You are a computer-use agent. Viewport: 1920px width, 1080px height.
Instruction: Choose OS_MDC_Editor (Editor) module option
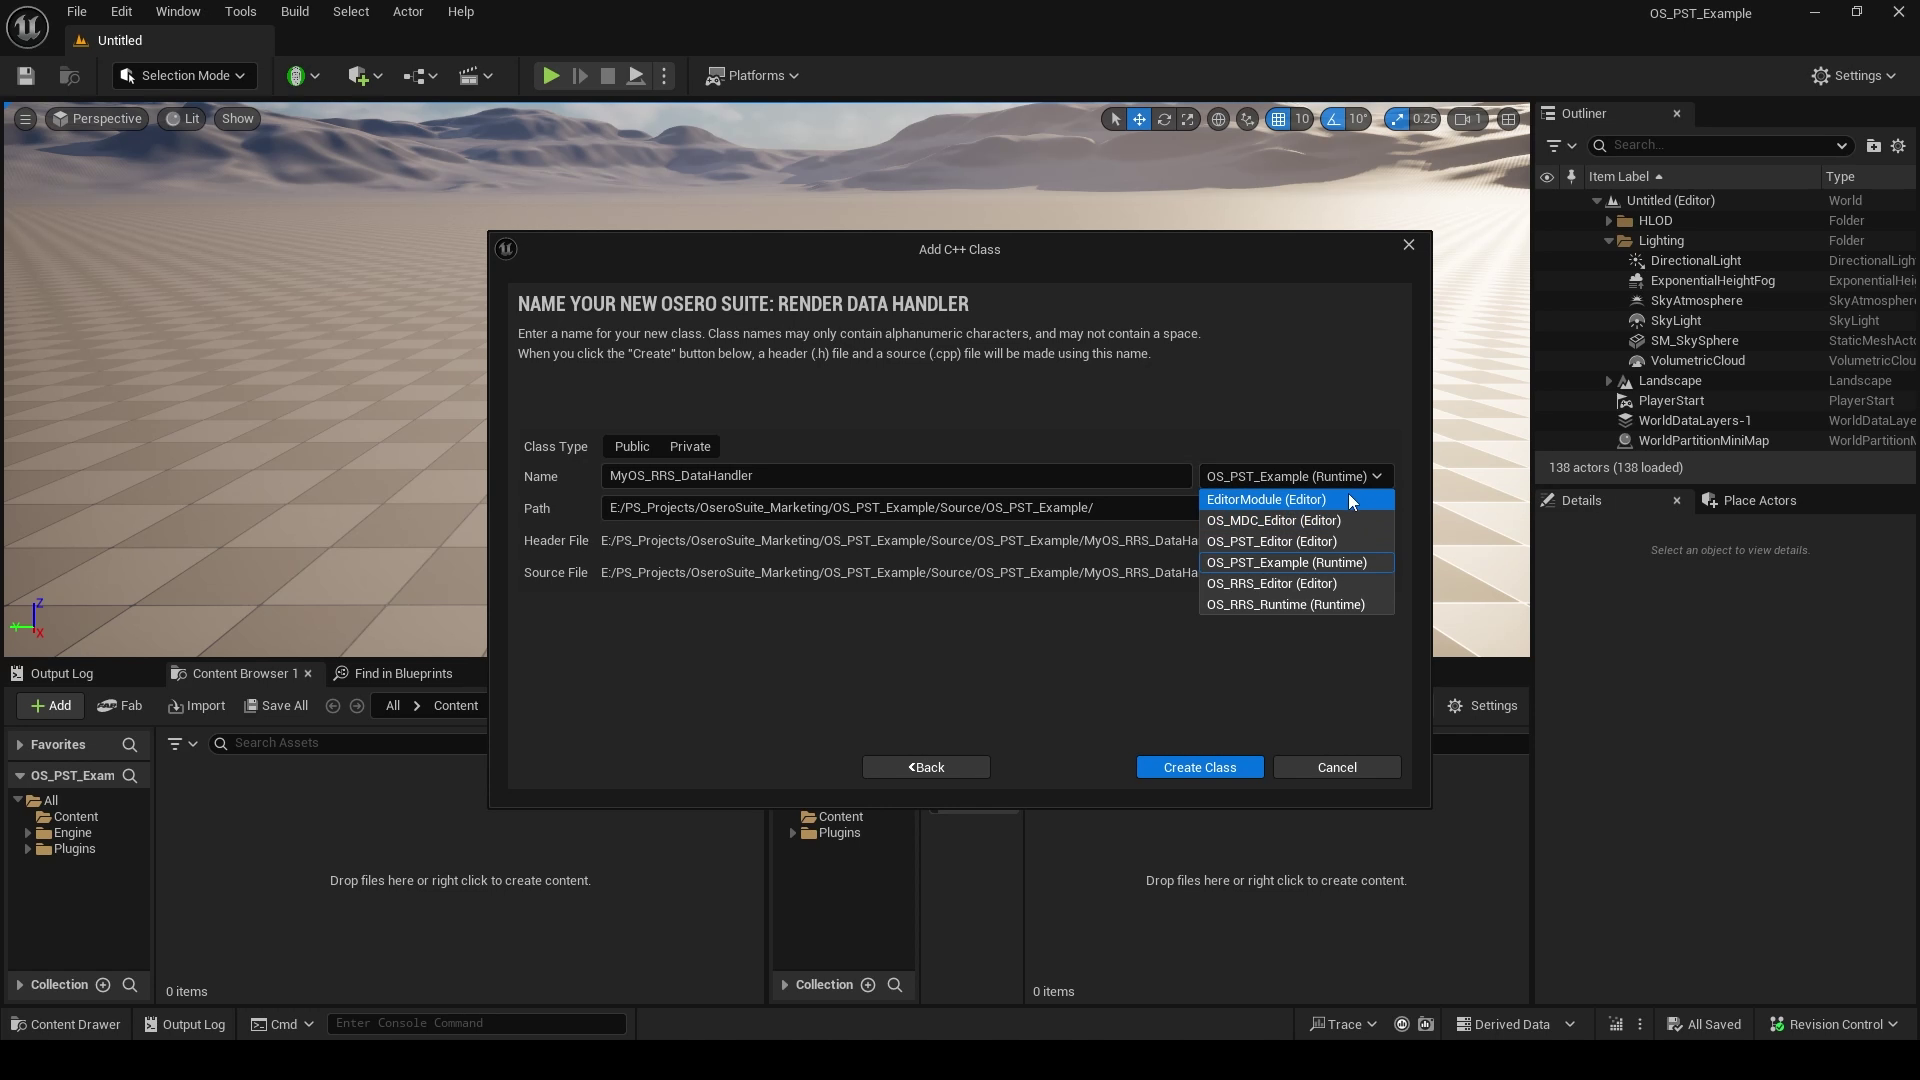point(1296,521)
